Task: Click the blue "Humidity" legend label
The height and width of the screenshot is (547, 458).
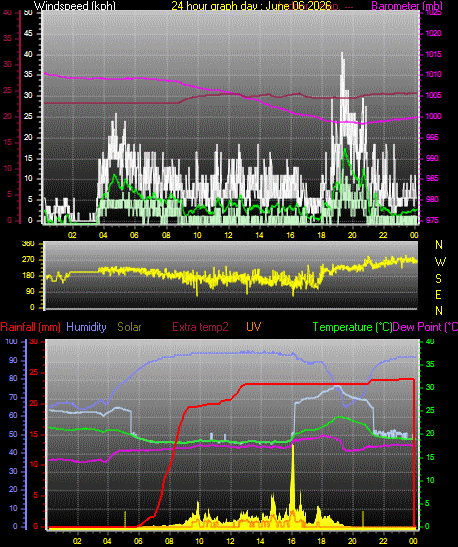Action: click(86, 327)
